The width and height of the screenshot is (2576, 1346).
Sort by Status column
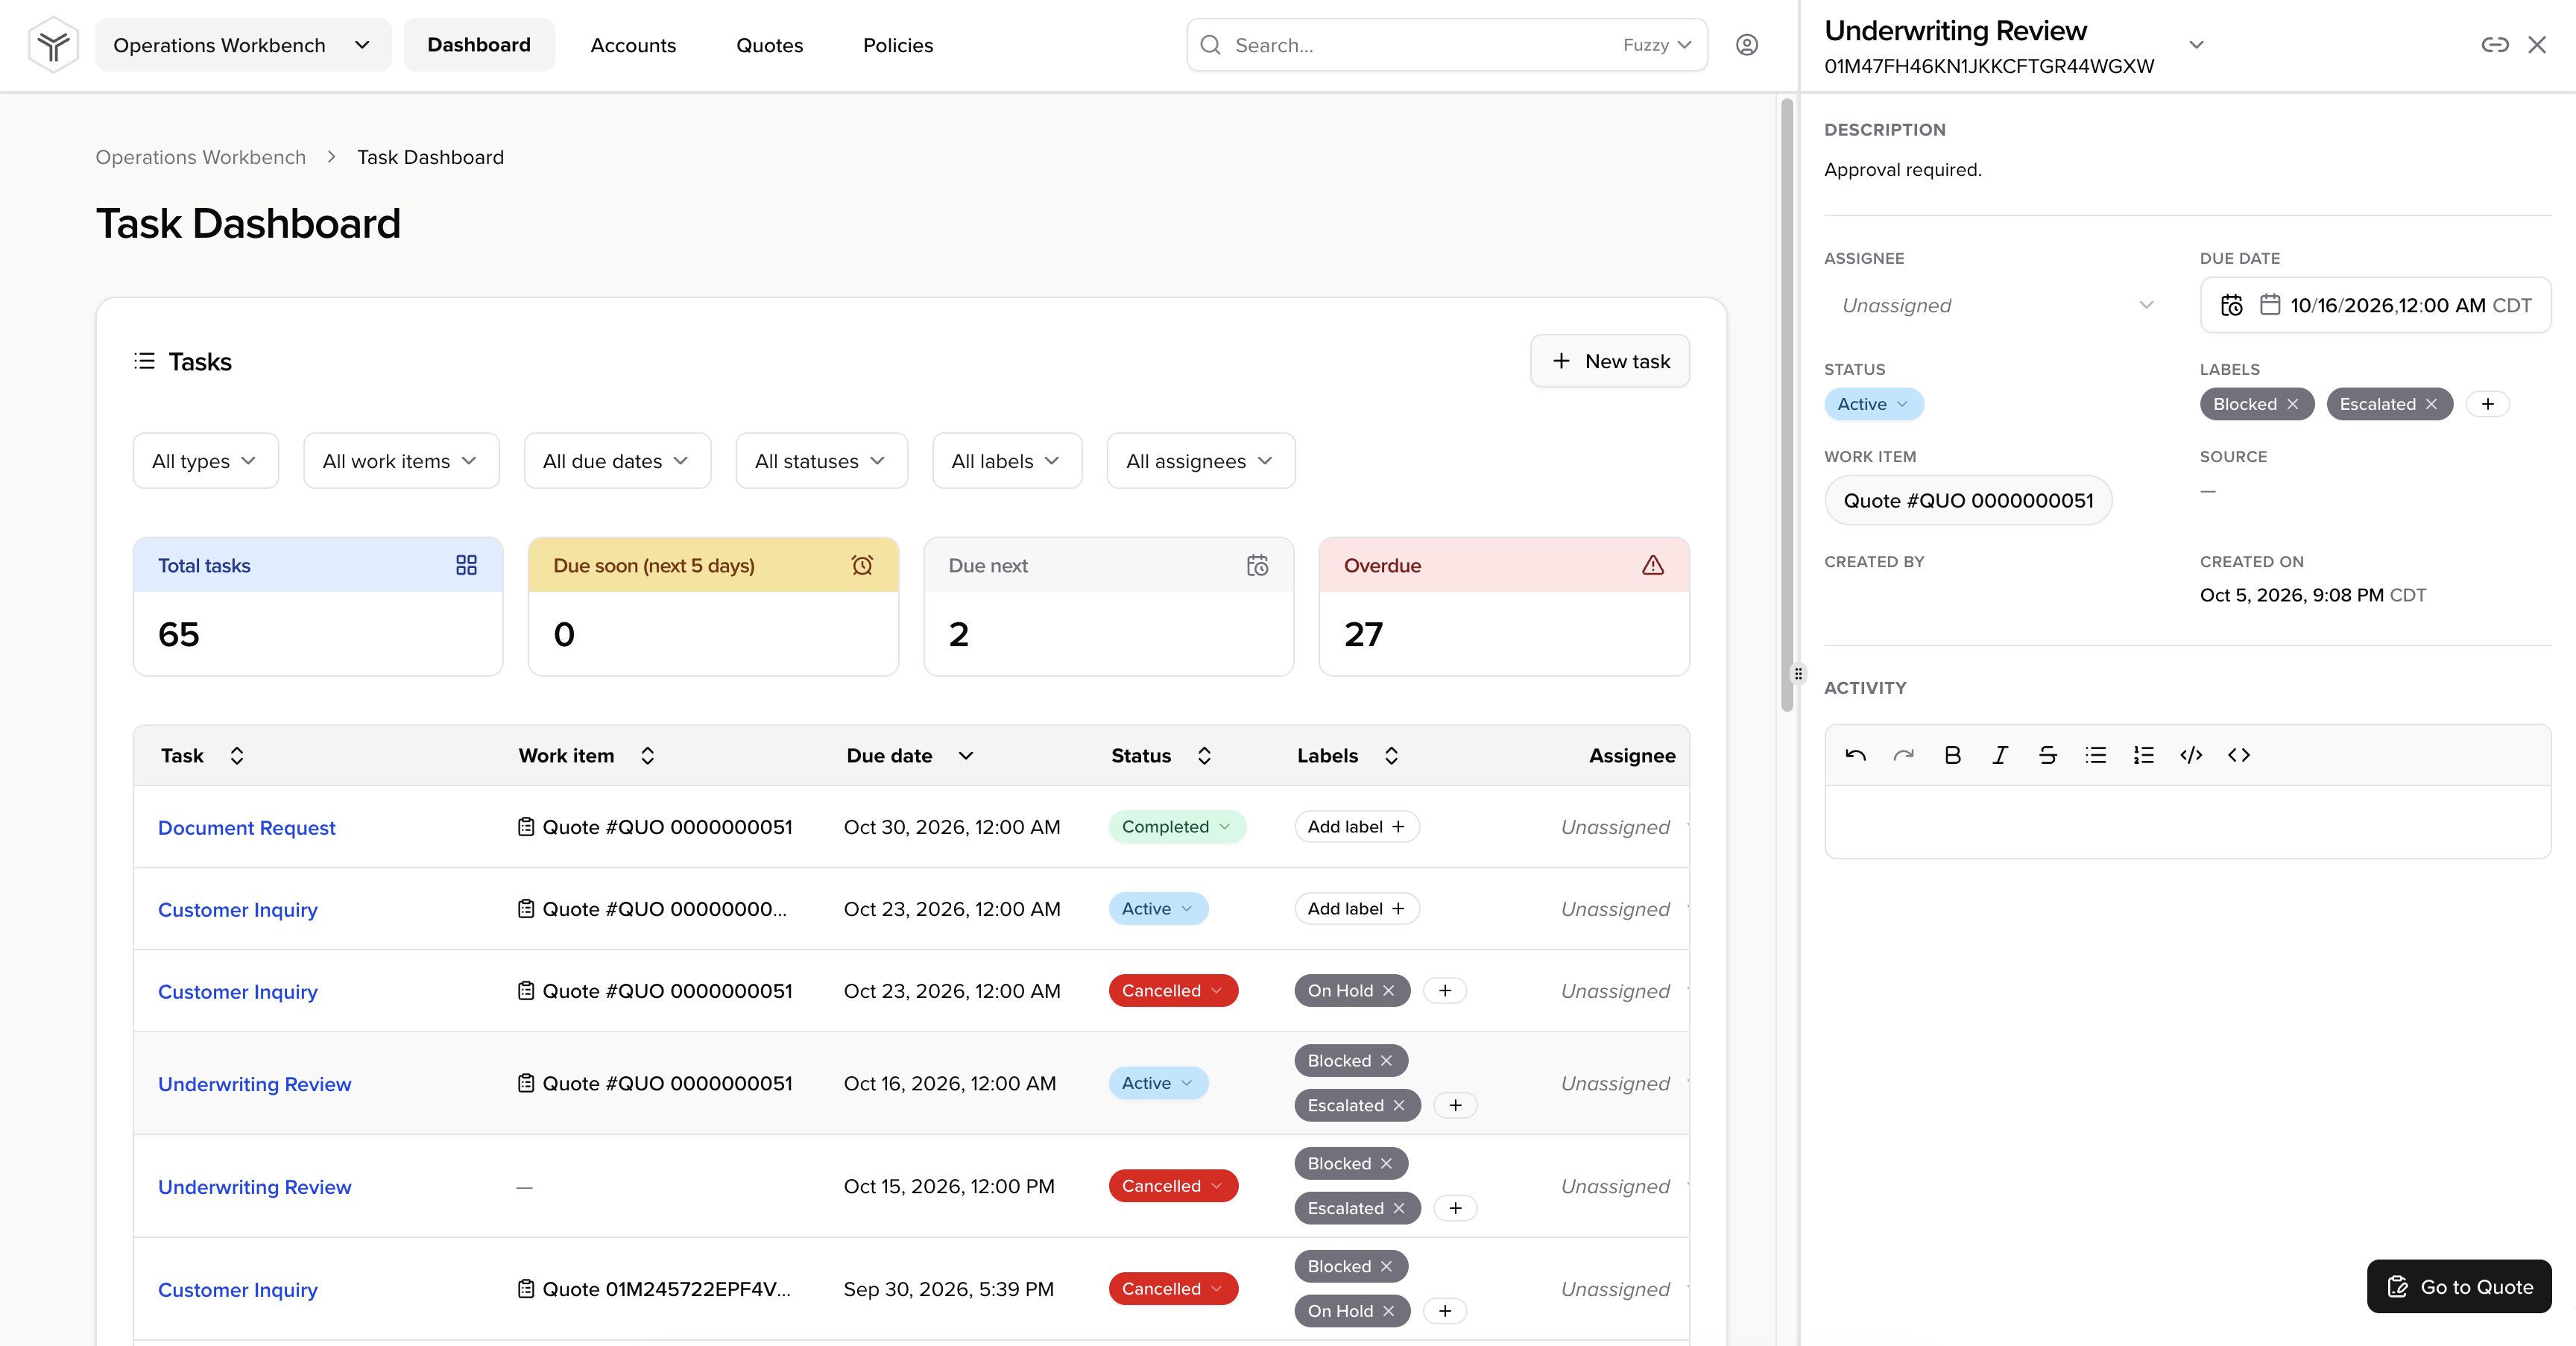click(x=1205, y=756)
